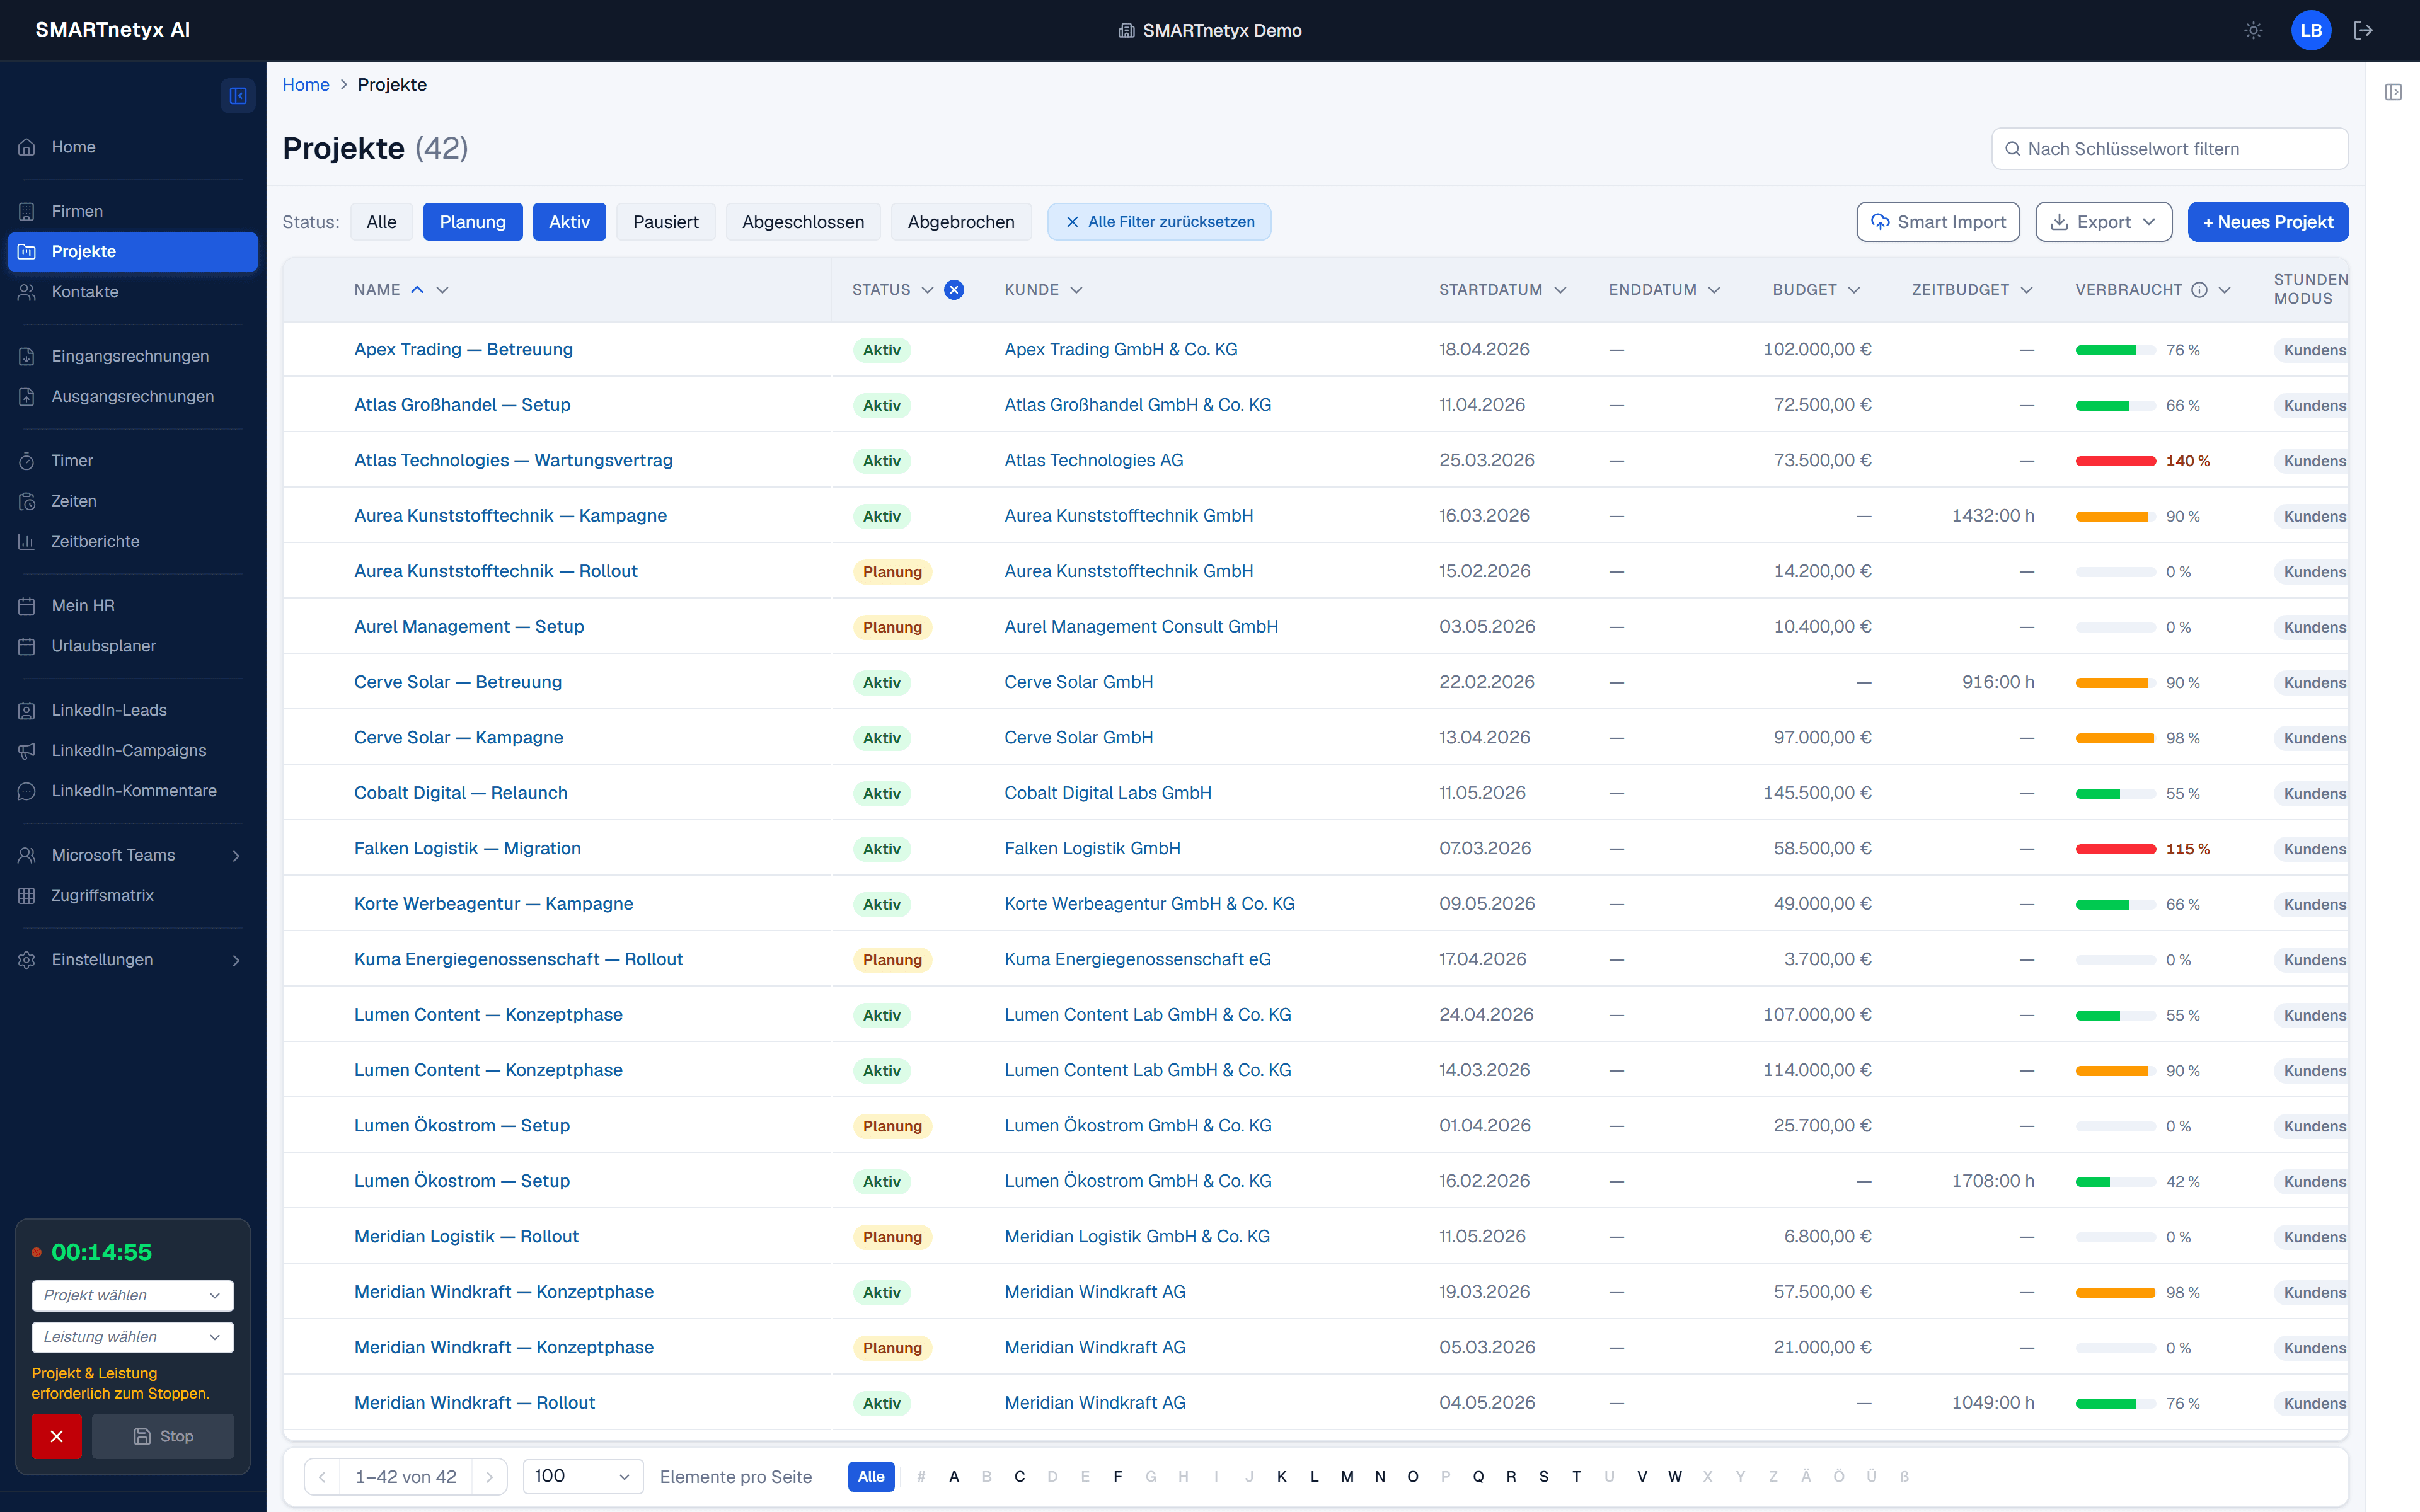
Task: Open Zugriffsmatrix via the sidebar grid icon
Action: coord(27,895)
